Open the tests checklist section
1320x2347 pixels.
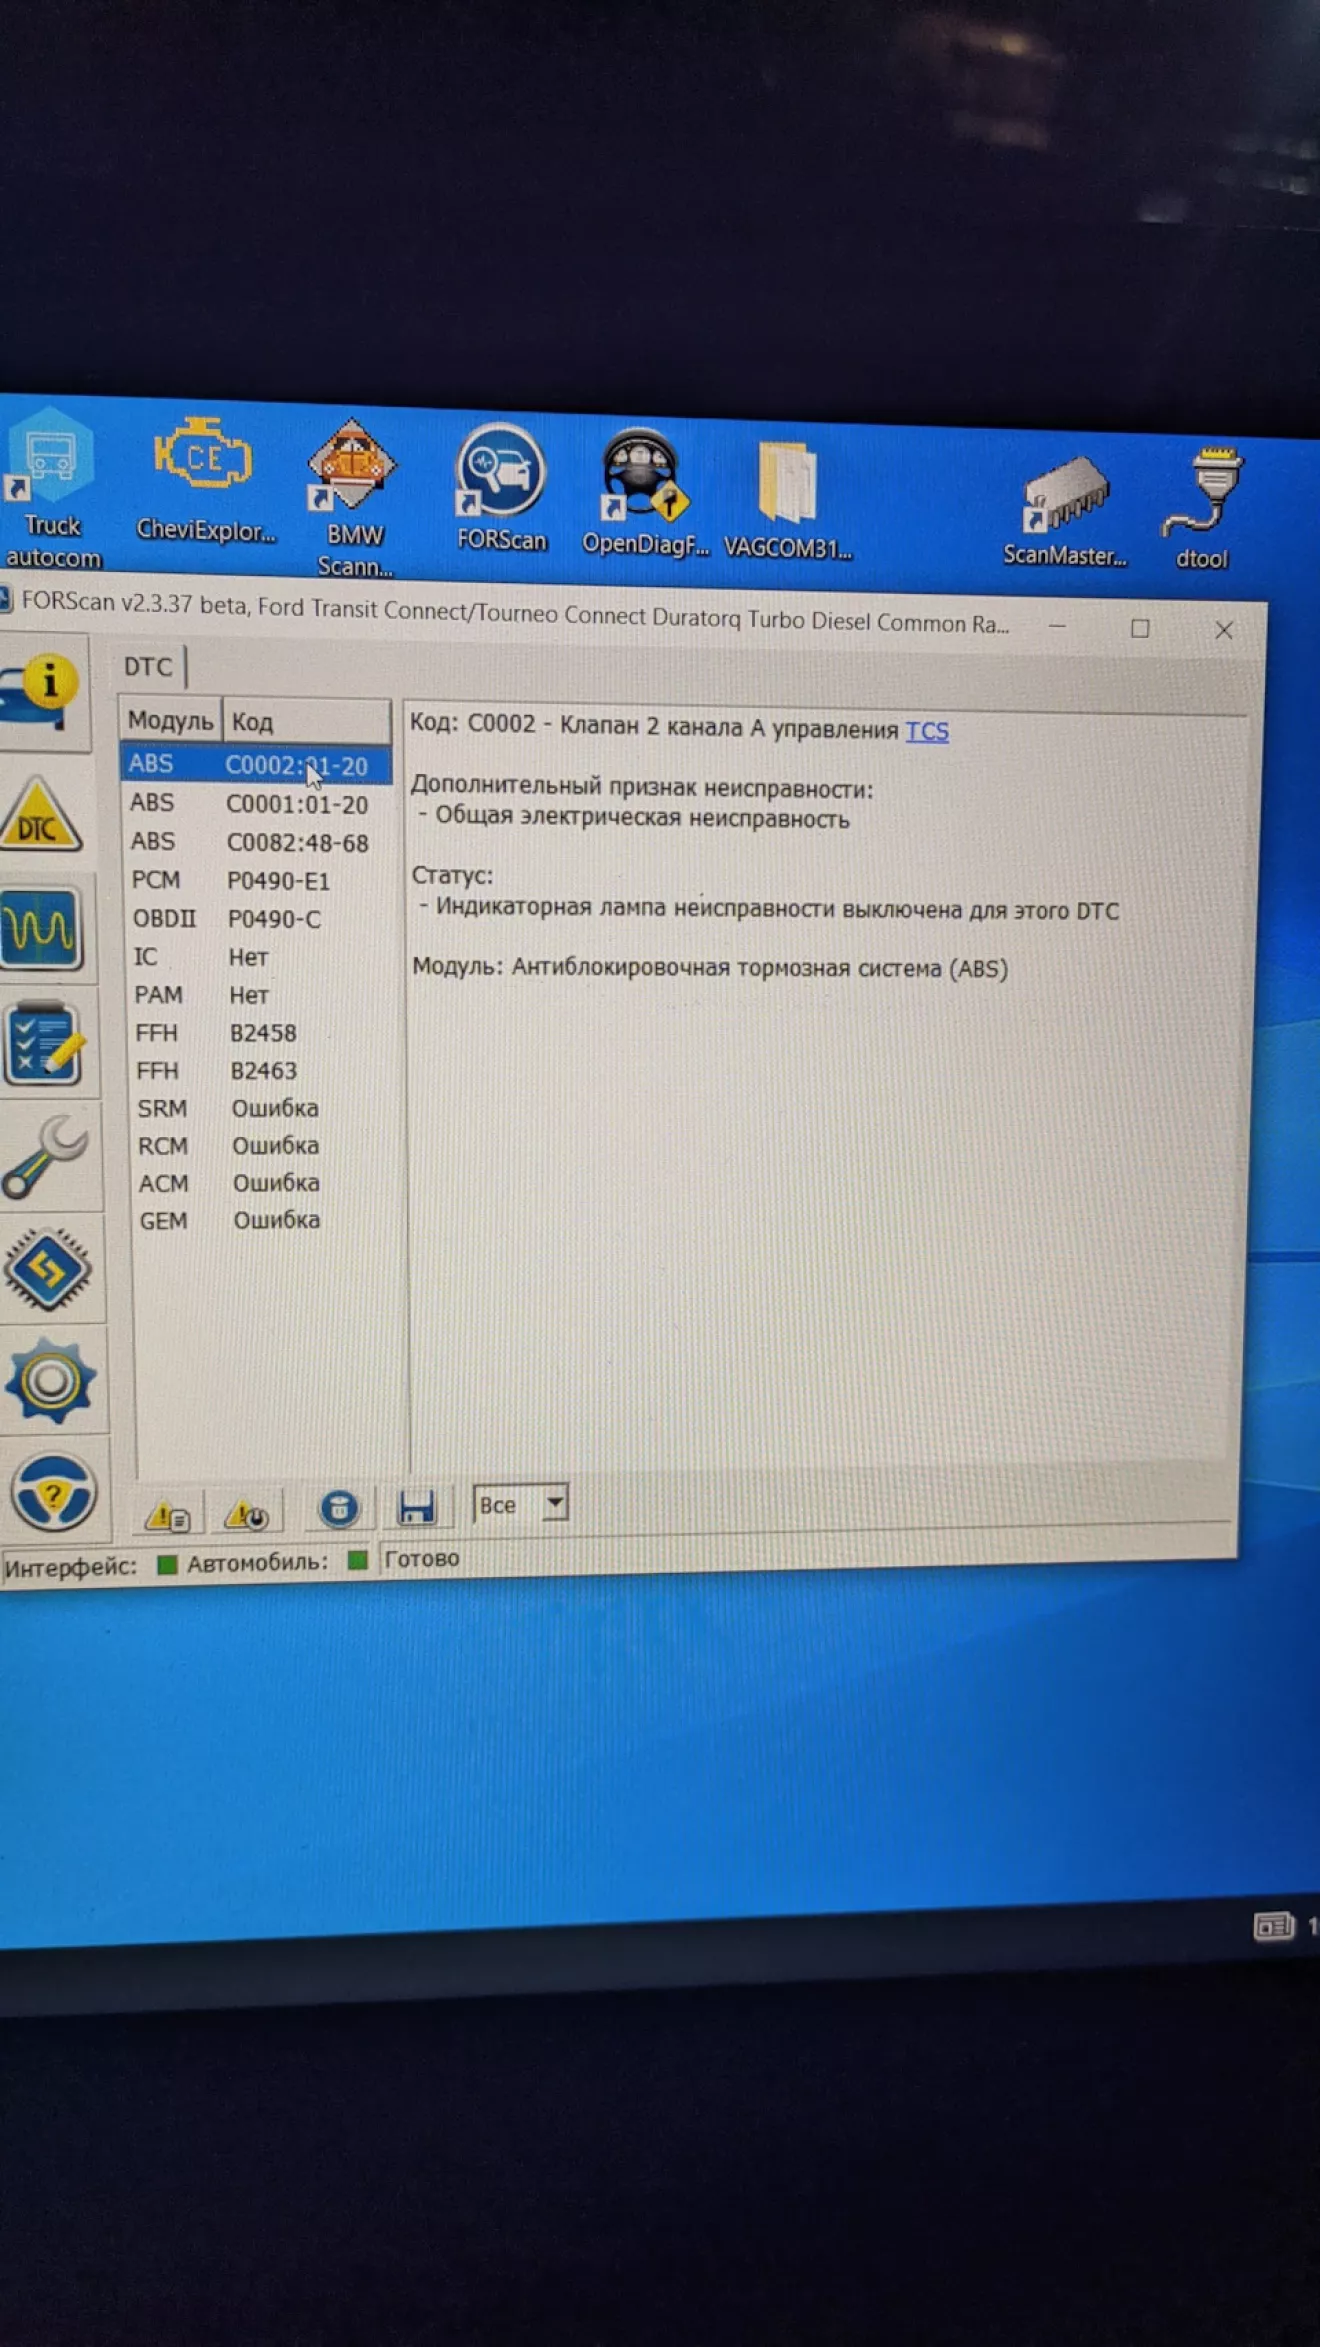point(44,1044)
